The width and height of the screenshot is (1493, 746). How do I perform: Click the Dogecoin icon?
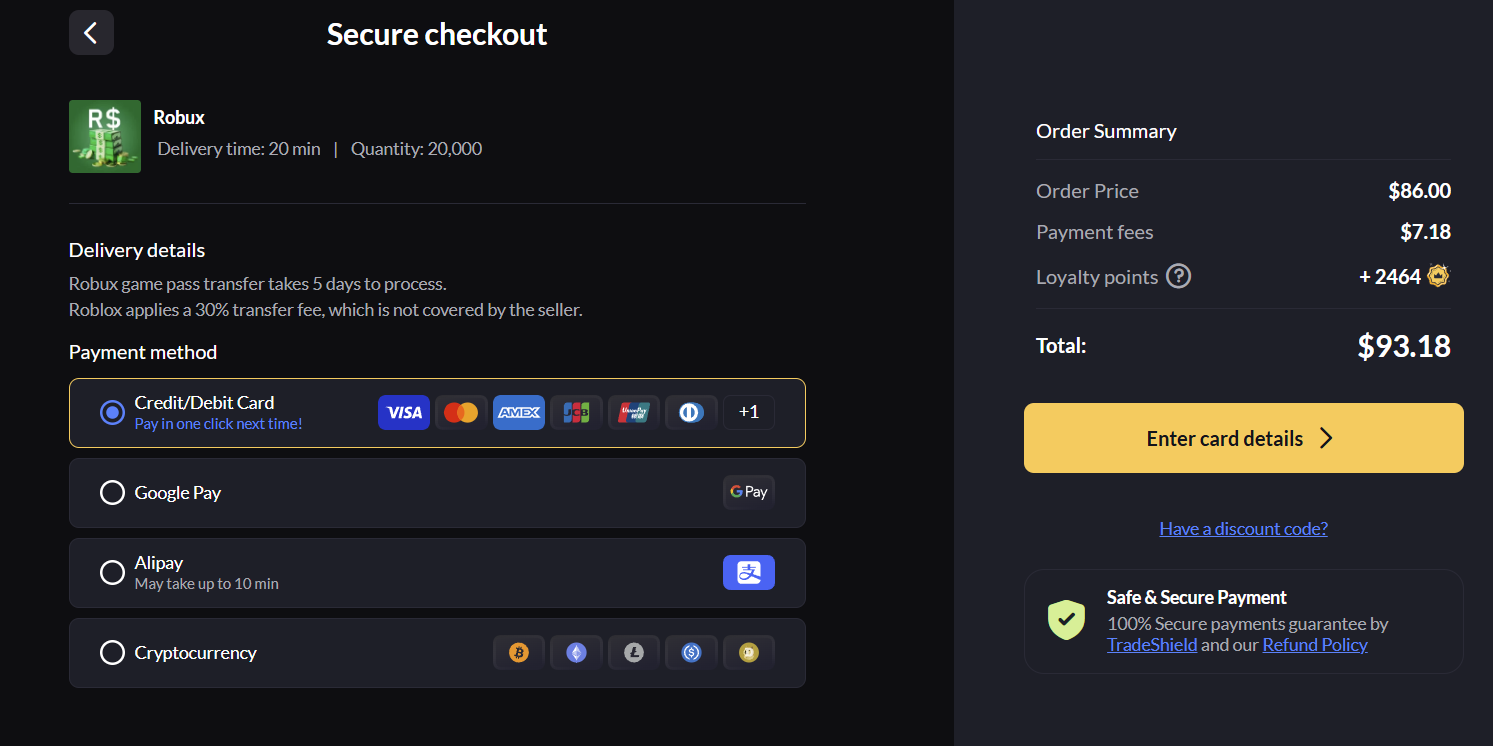[748, 653]
